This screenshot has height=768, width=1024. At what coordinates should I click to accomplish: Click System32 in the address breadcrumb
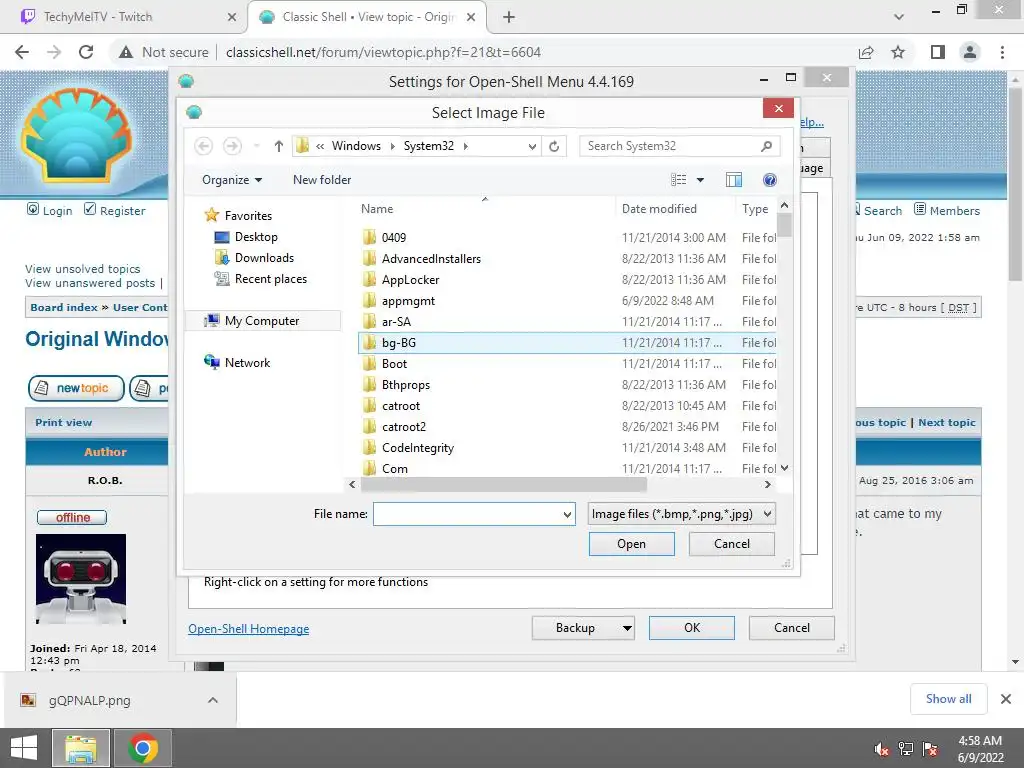(x=428, y=146)
